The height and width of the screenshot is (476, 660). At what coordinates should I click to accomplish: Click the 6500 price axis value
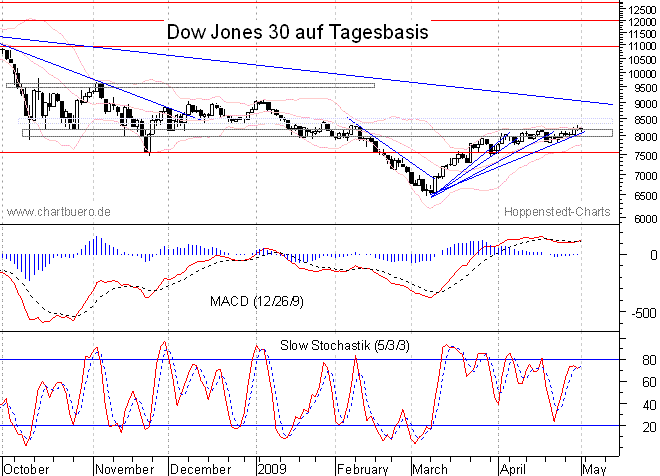coord(645,196)
